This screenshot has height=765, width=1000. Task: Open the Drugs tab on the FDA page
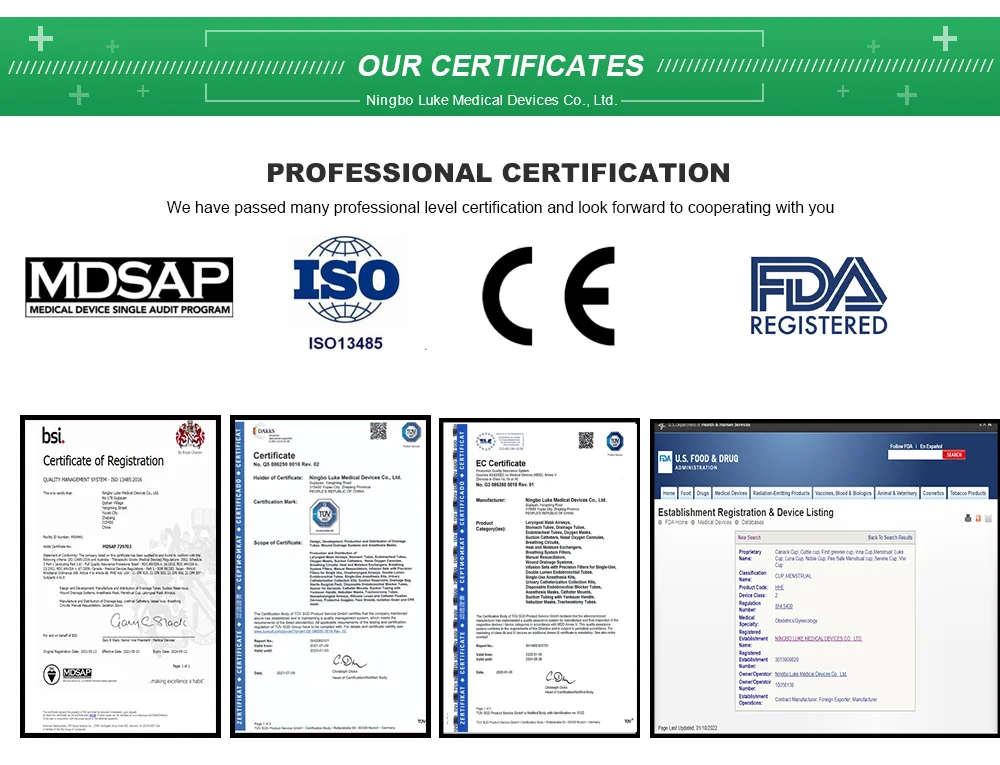[x=703, y=493]
